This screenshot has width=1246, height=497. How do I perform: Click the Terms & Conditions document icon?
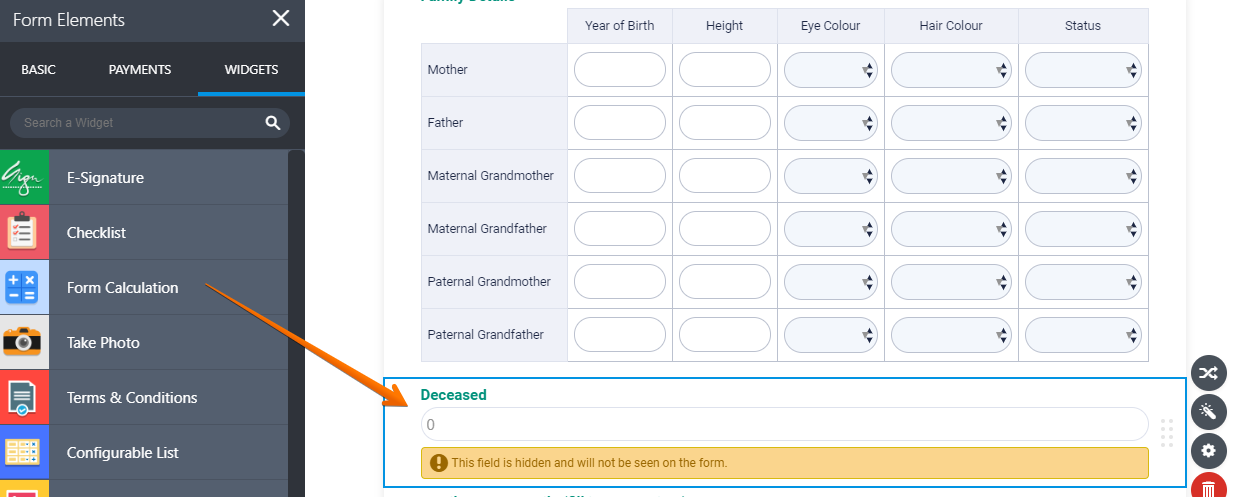[24, 398]
